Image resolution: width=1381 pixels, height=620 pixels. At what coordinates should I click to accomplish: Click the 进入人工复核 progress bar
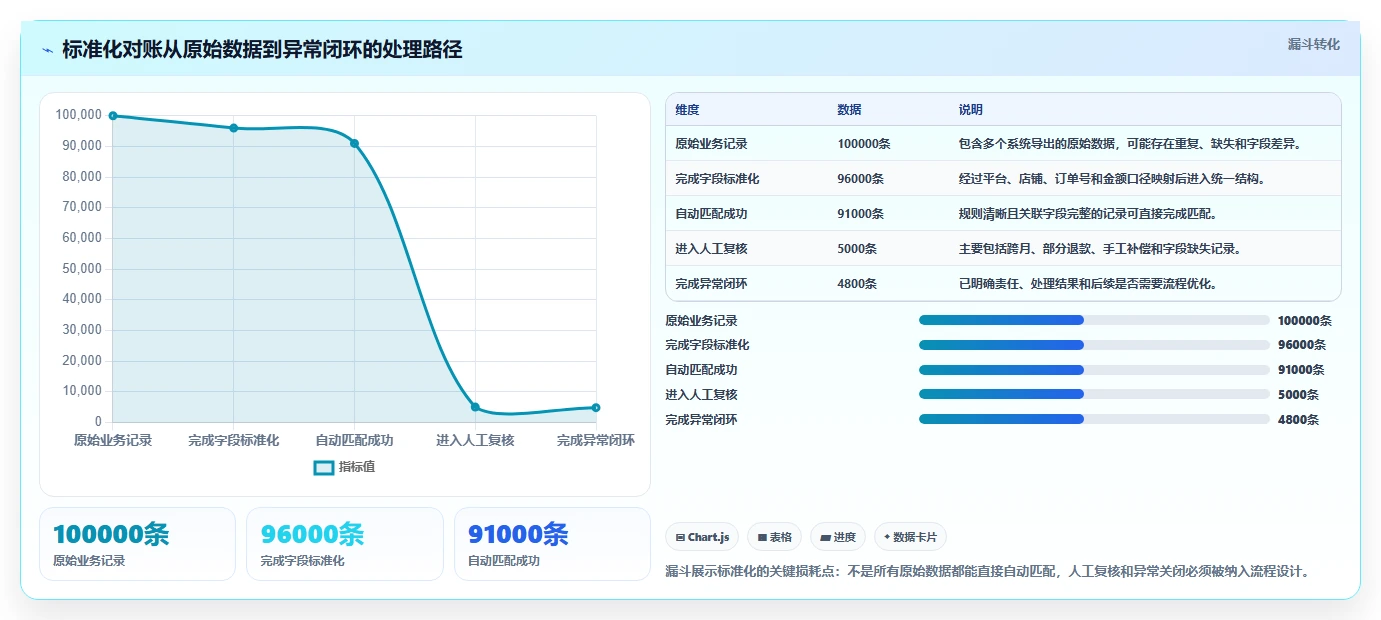coord(1094,395)
